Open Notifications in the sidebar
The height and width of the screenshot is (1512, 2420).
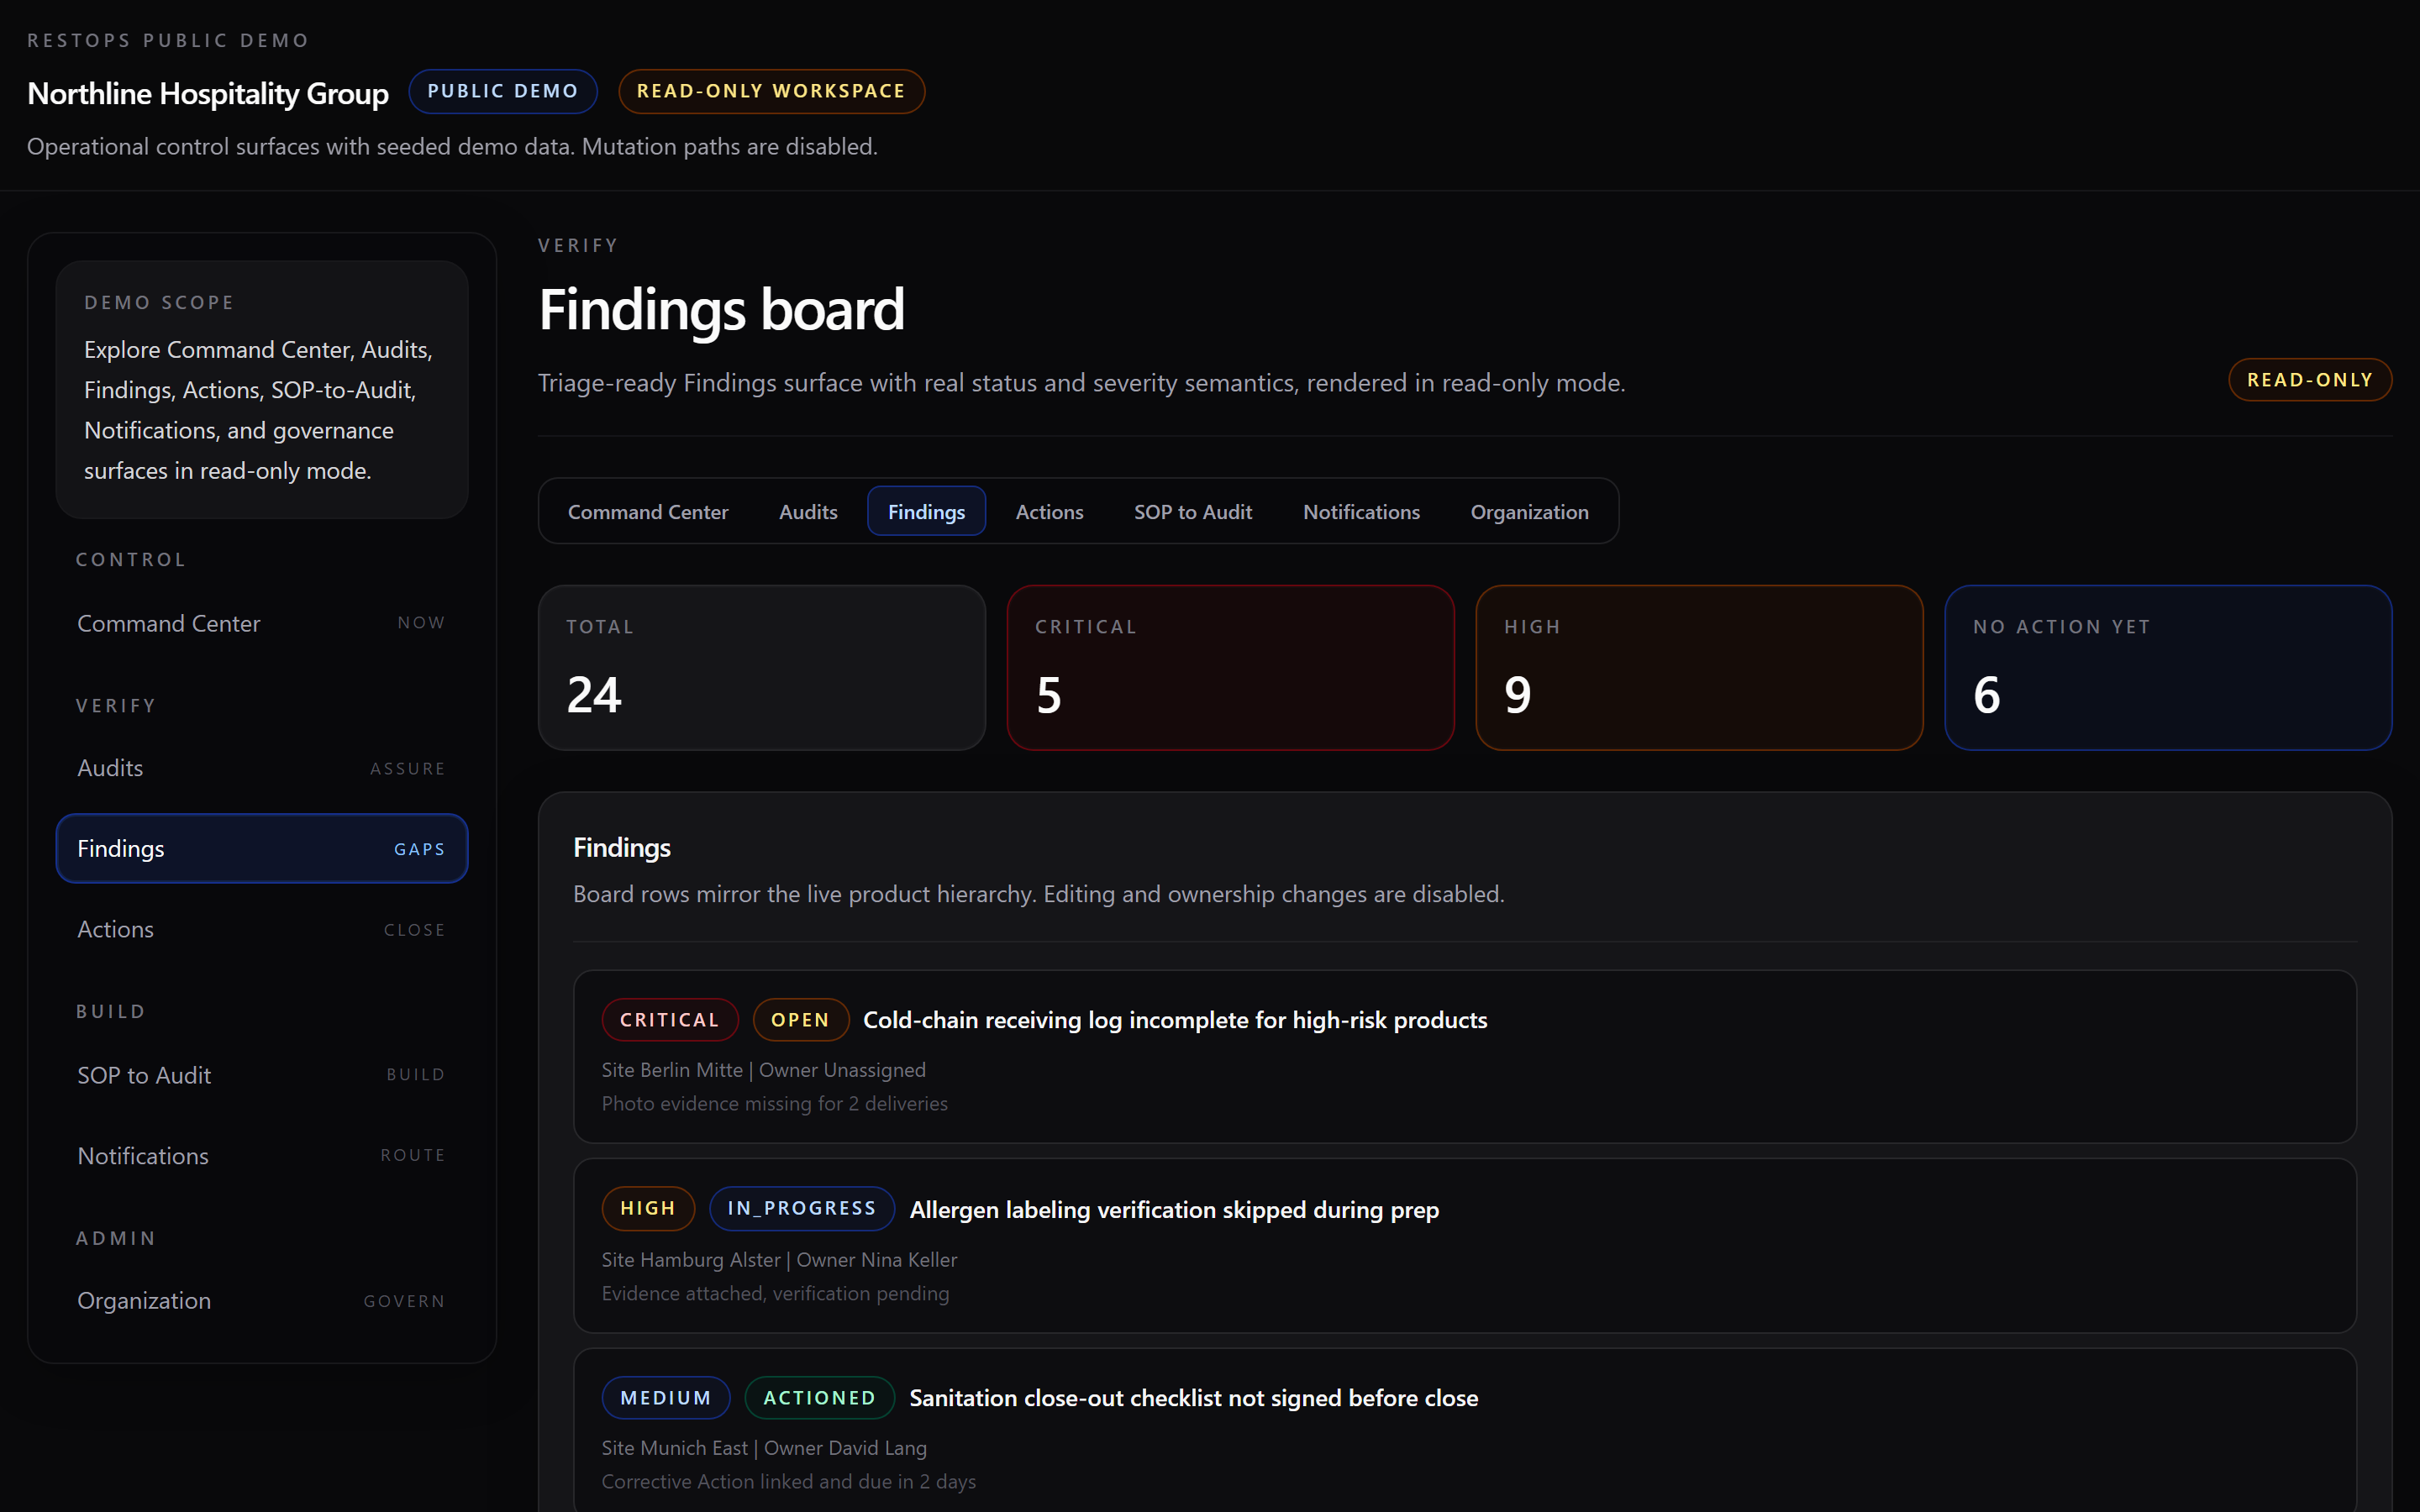[x=262, y=1155]
